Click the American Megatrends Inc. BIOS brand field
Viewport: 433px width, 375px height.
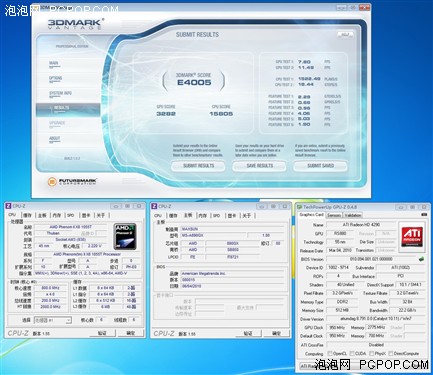[x=233, y=273]
